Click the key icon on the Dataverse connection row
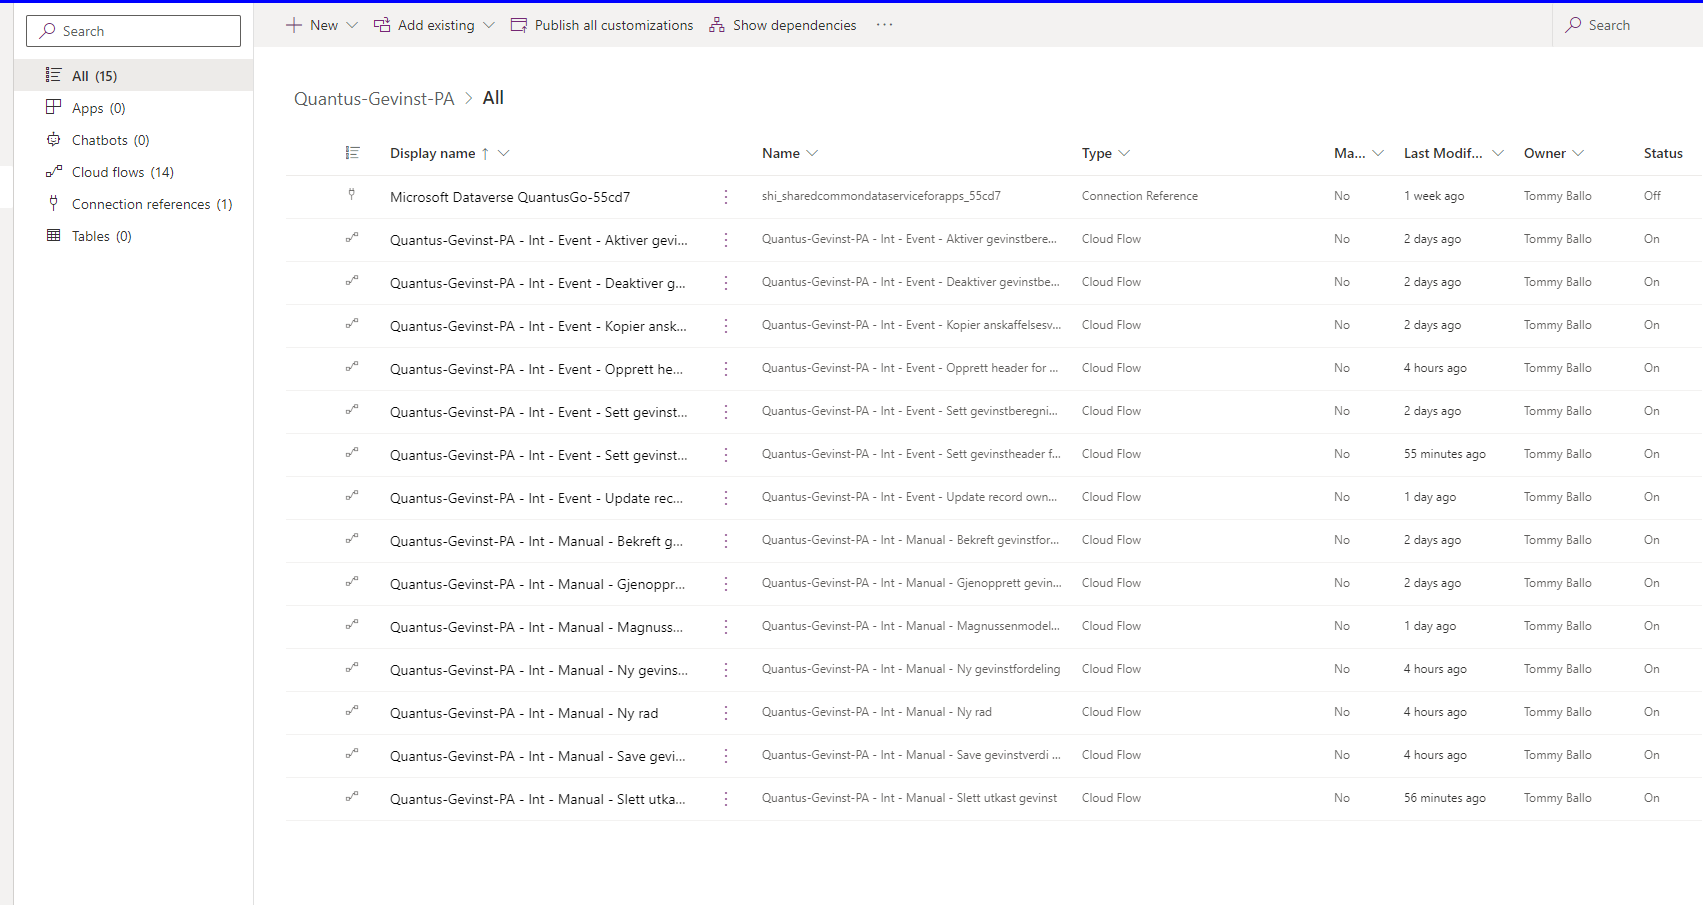 click(x=353, y=195)
